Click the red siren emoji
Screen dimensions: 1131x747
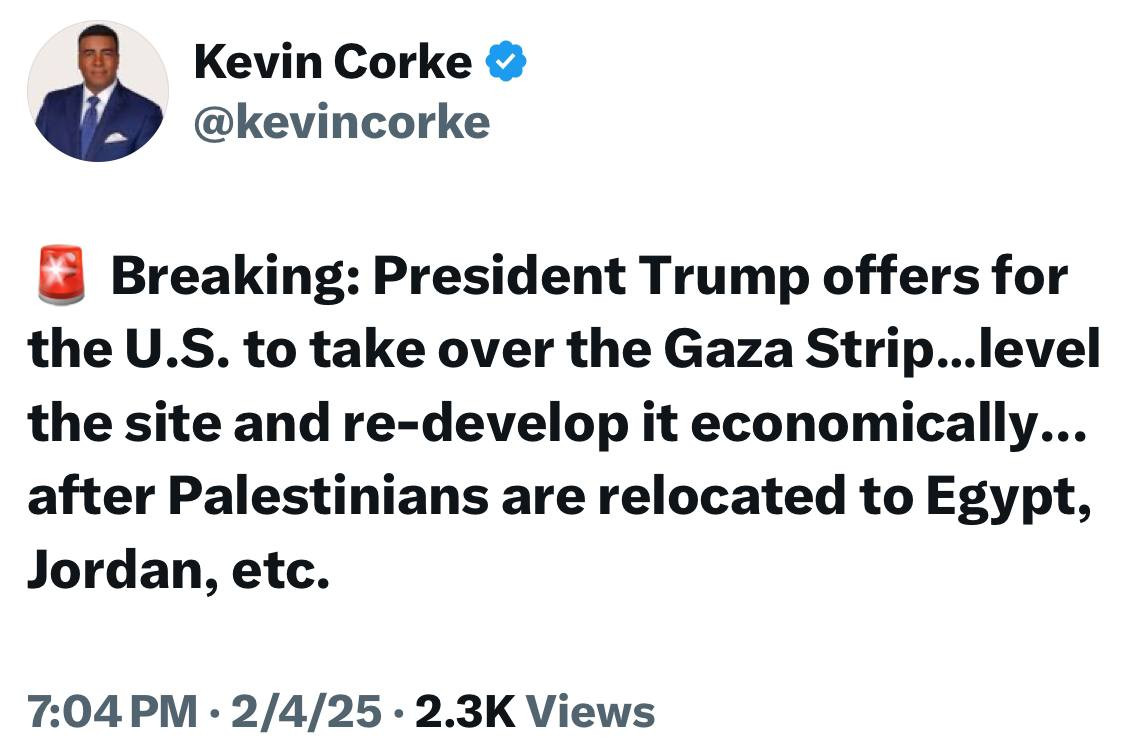point(62,277)
